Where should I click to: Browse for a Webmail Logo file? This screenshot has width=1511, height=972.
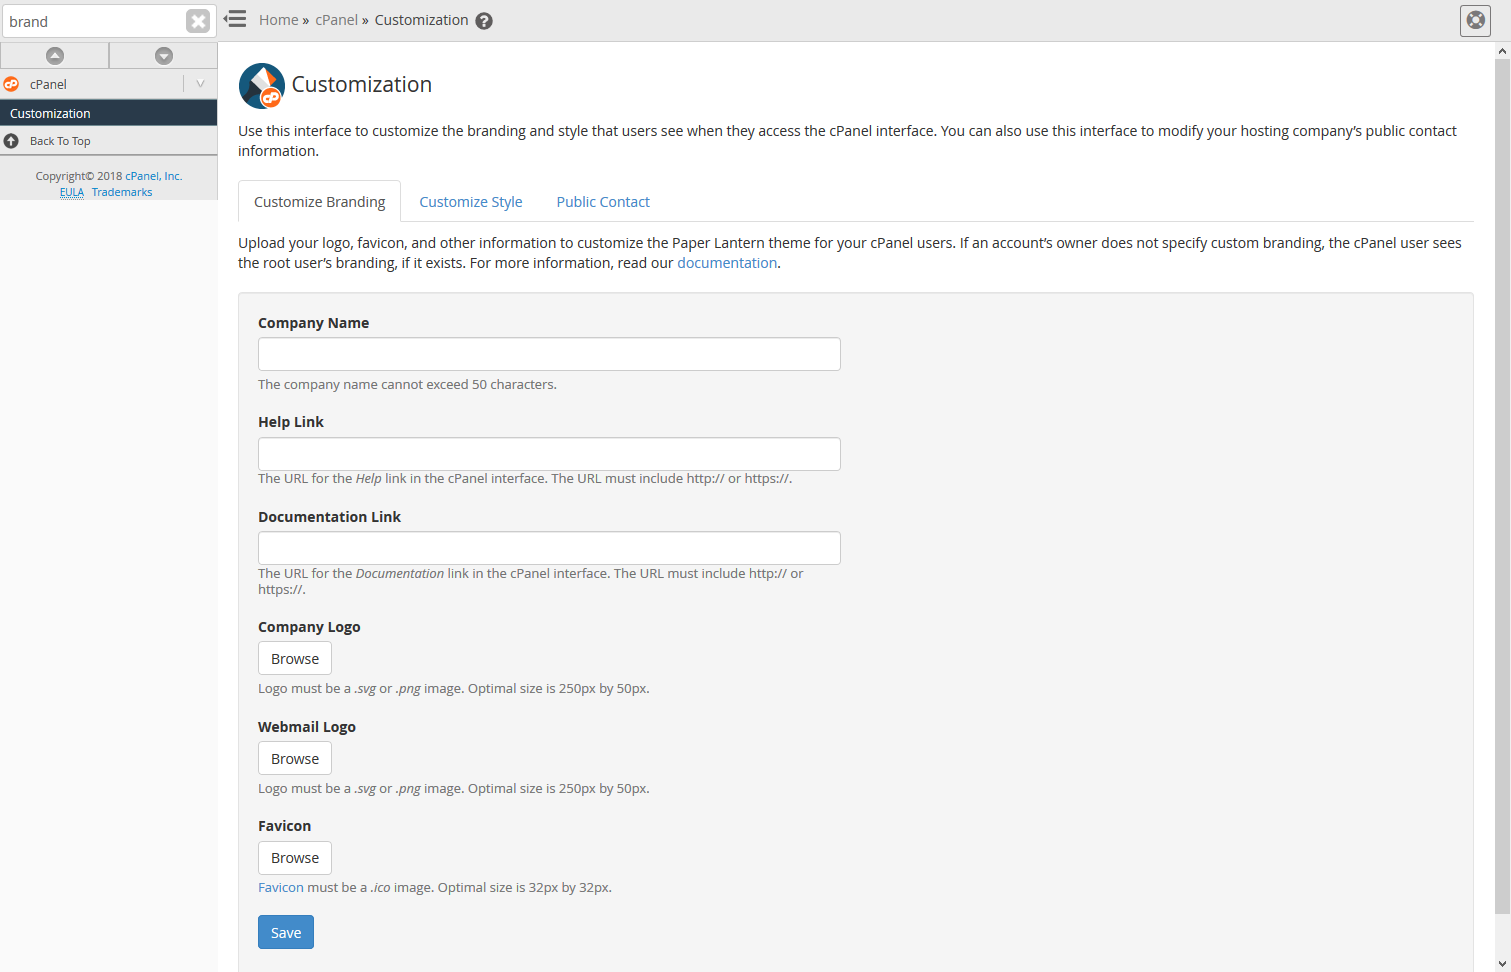(295, 759)
